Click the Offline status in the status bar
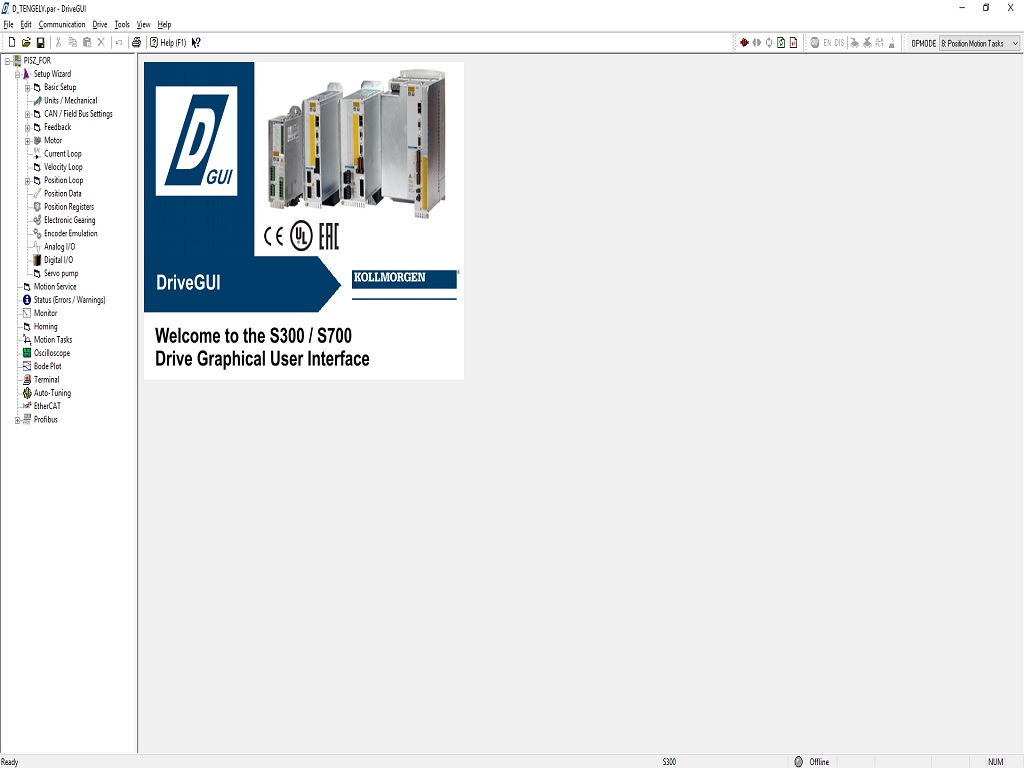This screenshot has height=768, width=1024. coord(819,761)
